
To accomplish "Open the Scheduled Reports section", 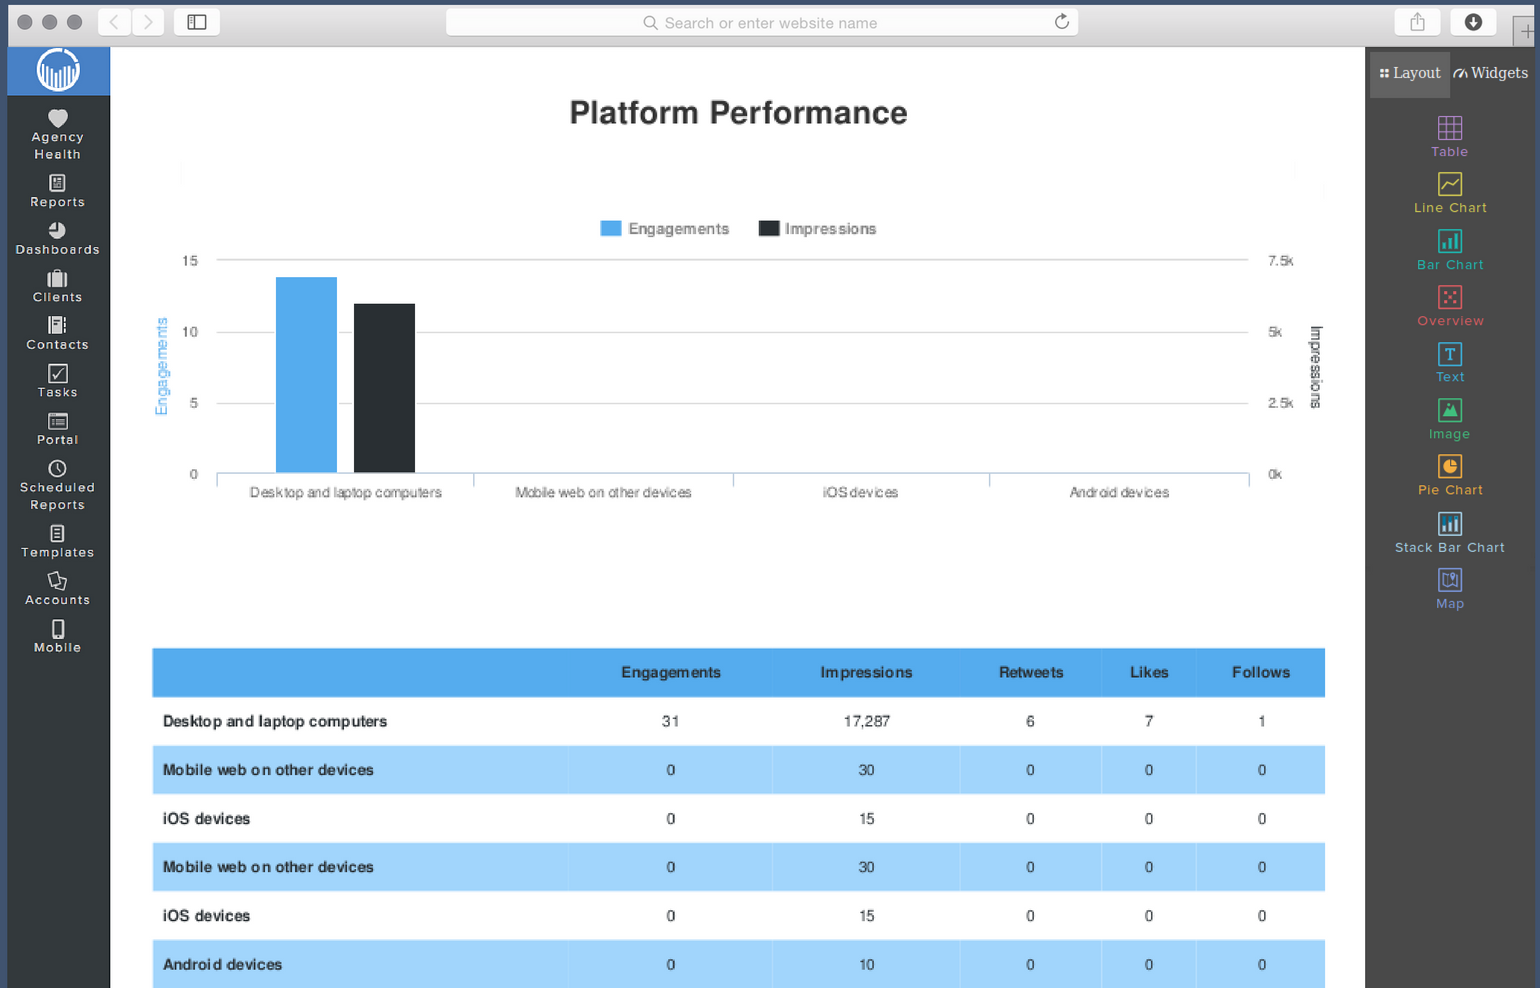I will [57, 487].
